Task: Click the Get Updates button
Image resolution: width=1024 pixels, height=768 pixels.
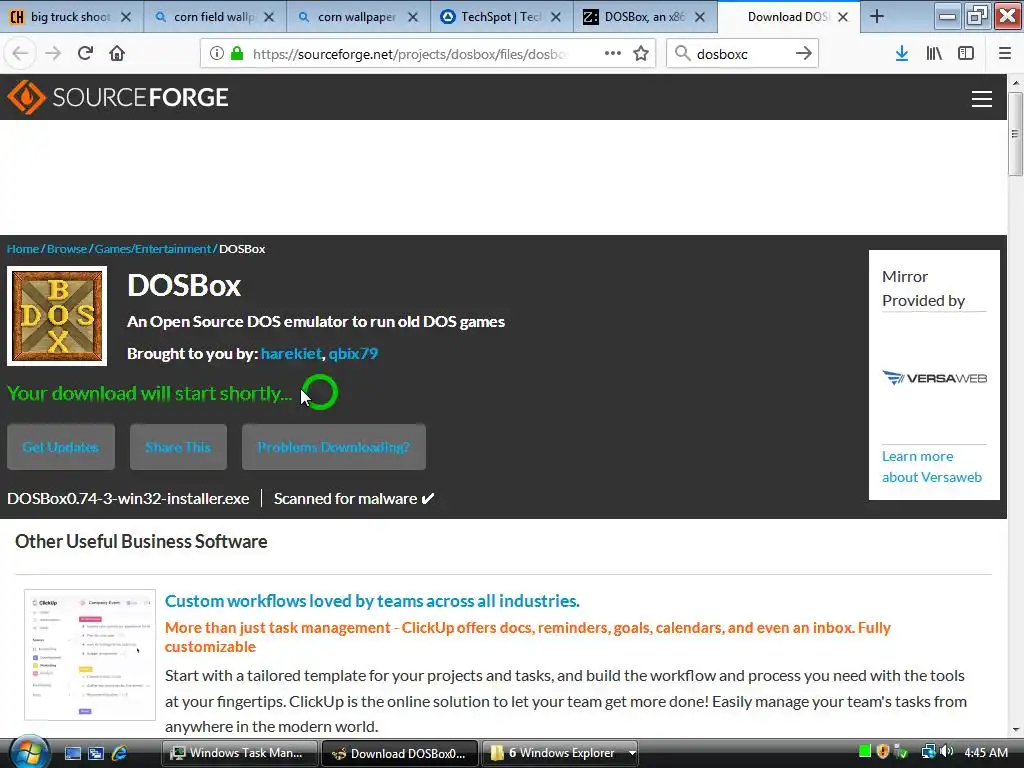Action: pos(61,447)
